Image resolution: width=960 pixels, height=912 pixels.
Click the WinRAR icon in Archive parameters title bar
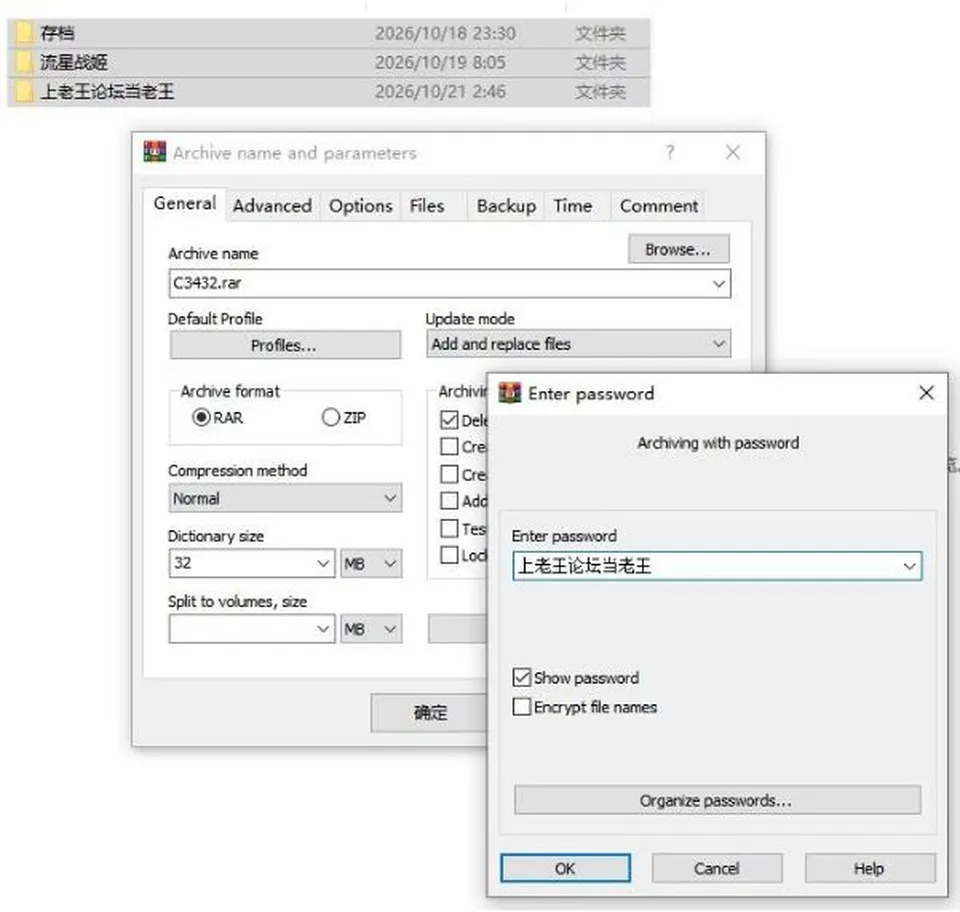(155, 152)
